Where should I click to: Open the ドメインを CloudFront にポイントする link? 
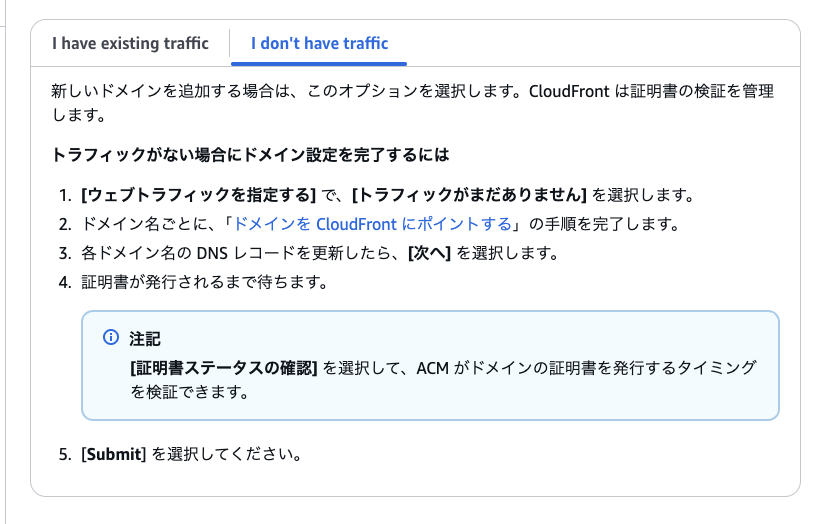coord(372,223)
